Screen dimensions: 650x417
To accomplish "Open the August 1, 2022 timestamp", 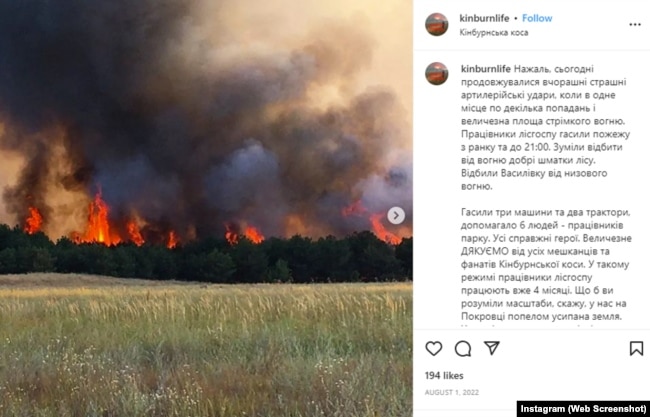I will [x=452, y=392].
